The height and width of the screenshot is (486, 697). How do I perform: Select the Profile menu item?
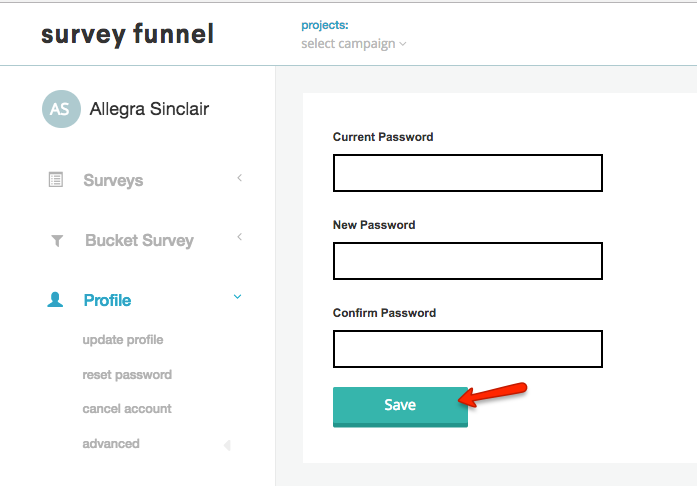click(x=107, y=300)
